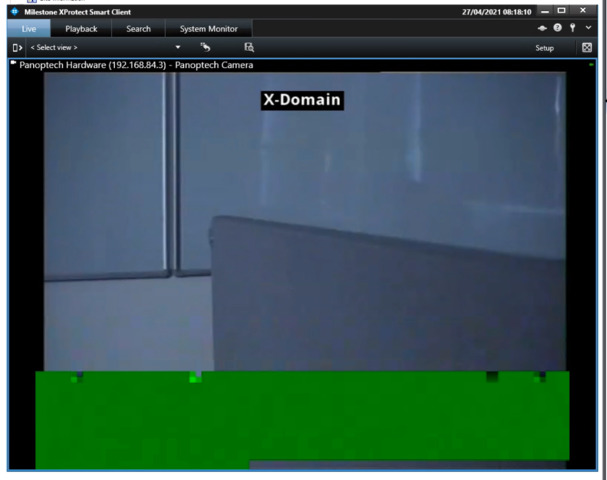Minimize the Smart Client window
Viewport: 607px width, 480px height.
547,11
